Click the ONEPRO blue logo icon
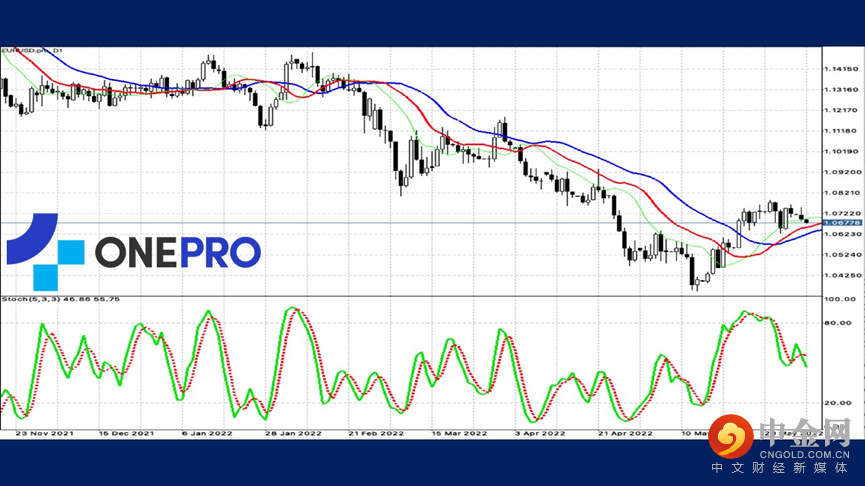This screenshot has height=486, width=865. [45, 252]
